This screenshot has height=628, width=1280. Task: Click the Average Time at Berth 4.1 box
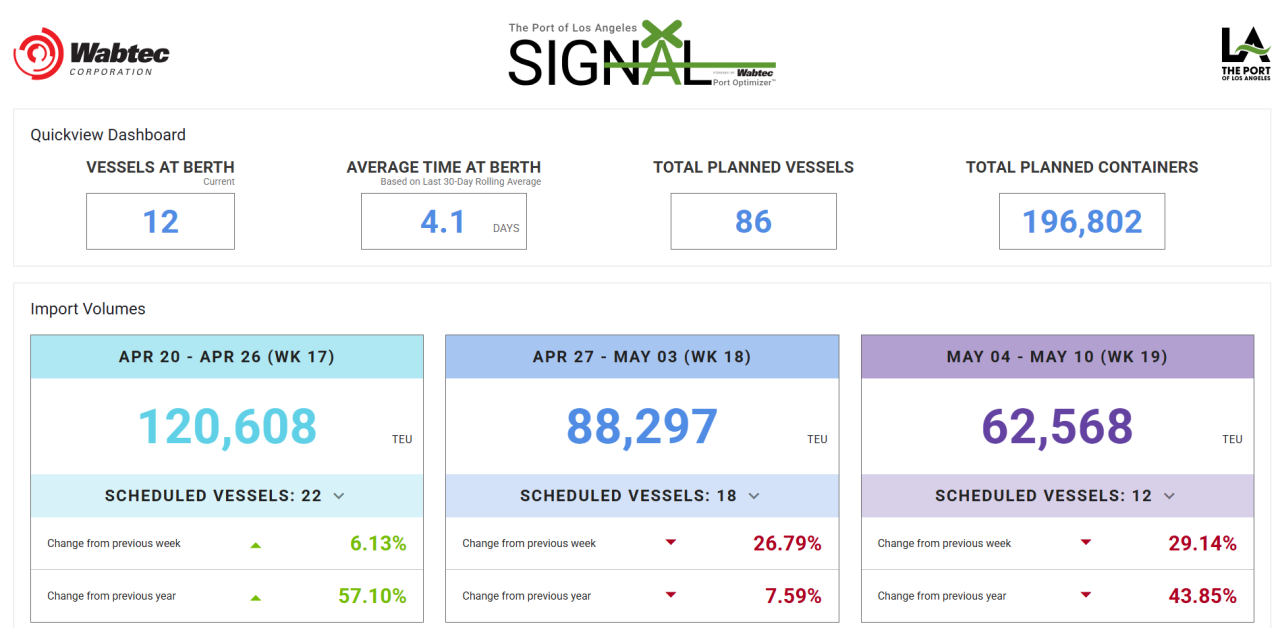point(443,221)
